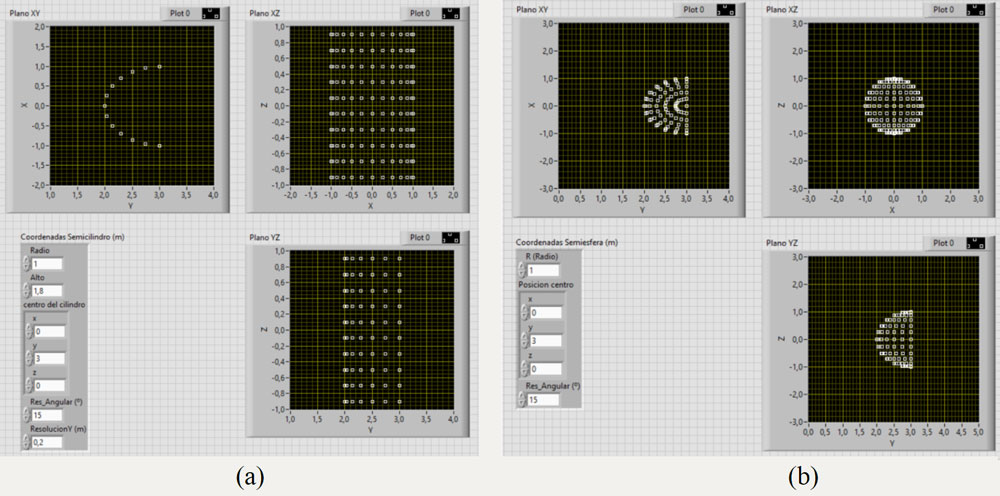Click the y field under Posicion centro
This screenshot has height=496, width=1000.
coord(545,341)
